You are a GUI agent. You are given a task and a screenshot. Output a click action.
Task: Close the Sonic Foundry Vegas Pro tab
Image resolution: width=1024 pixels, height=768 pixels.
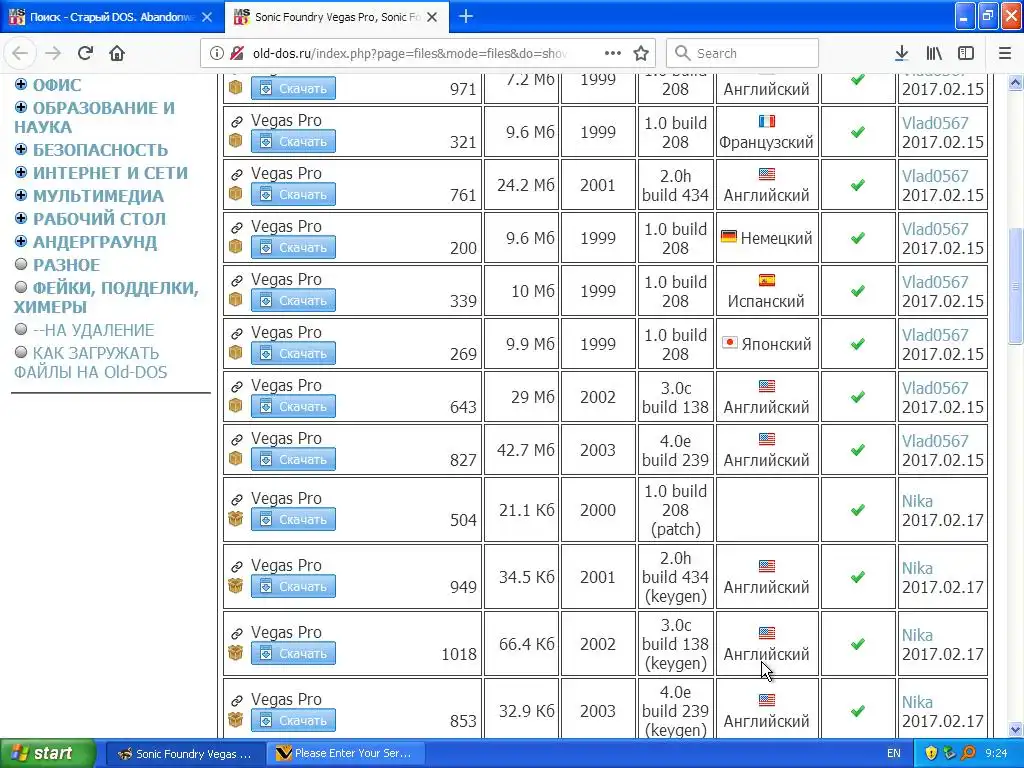click(x=432, y=18)
